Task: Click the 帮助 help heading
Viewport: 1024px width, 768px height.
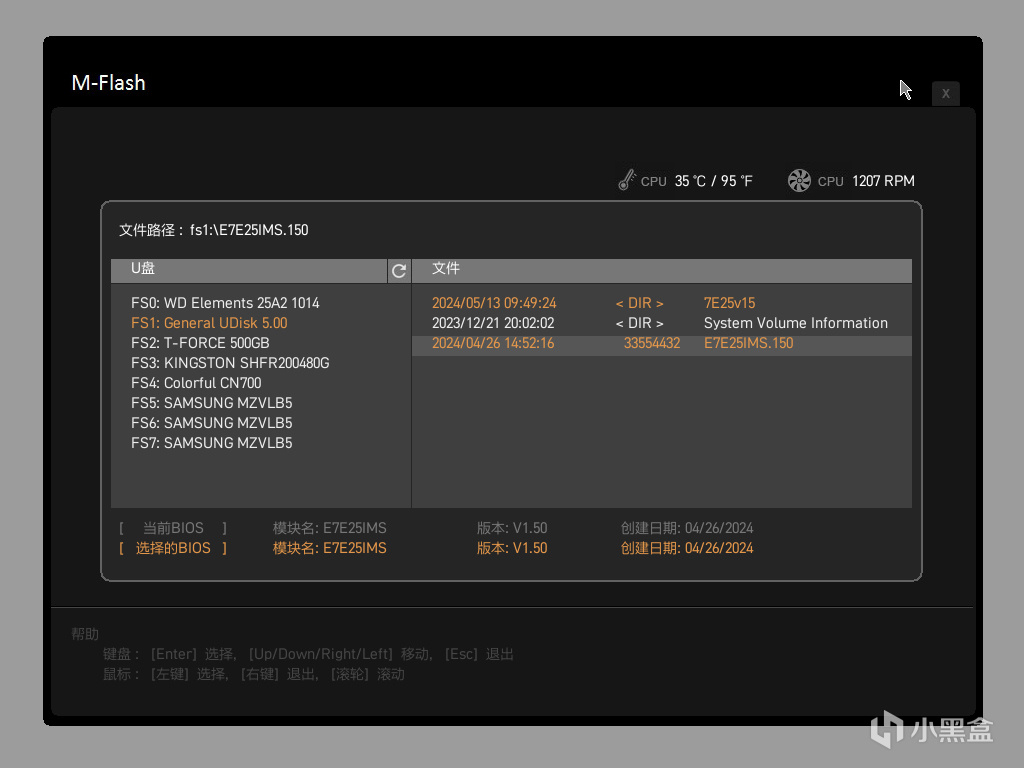Action: tap(85, 634)
